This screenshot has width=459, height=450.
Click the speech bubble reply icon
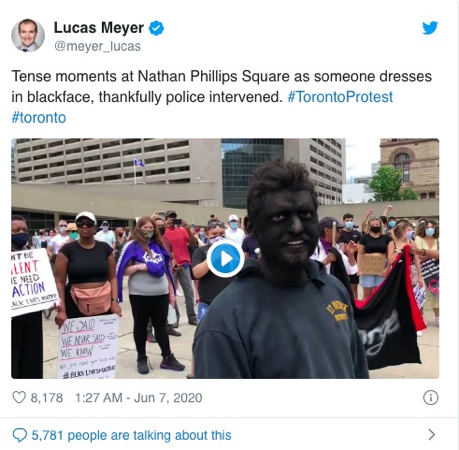pyautogui.click(x=20, y=435)
